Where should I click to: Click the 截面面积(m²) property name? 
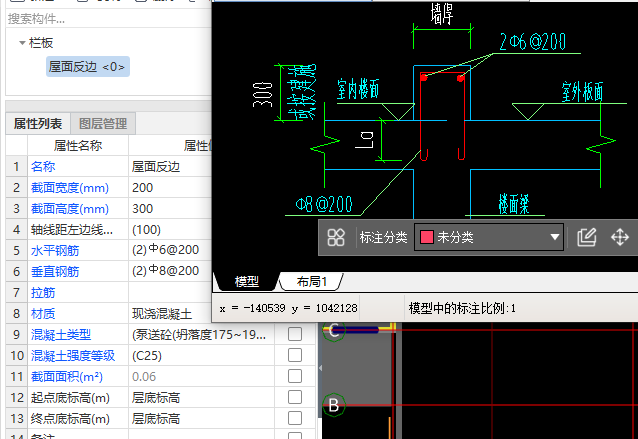(67, 377)
